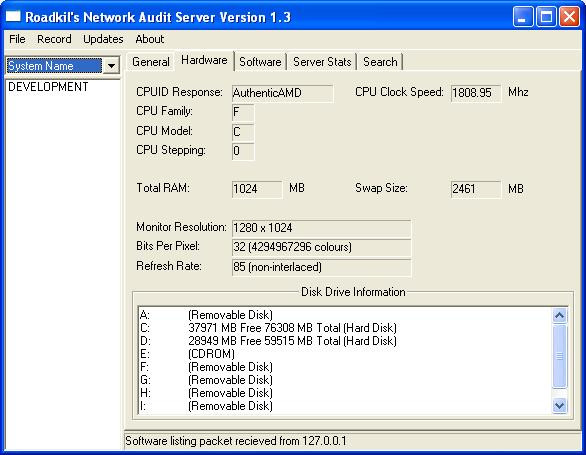Switch to the Search tab
The height and width of the screenshot is (455, 586).
pyautogui.click(x=380, y=62)
